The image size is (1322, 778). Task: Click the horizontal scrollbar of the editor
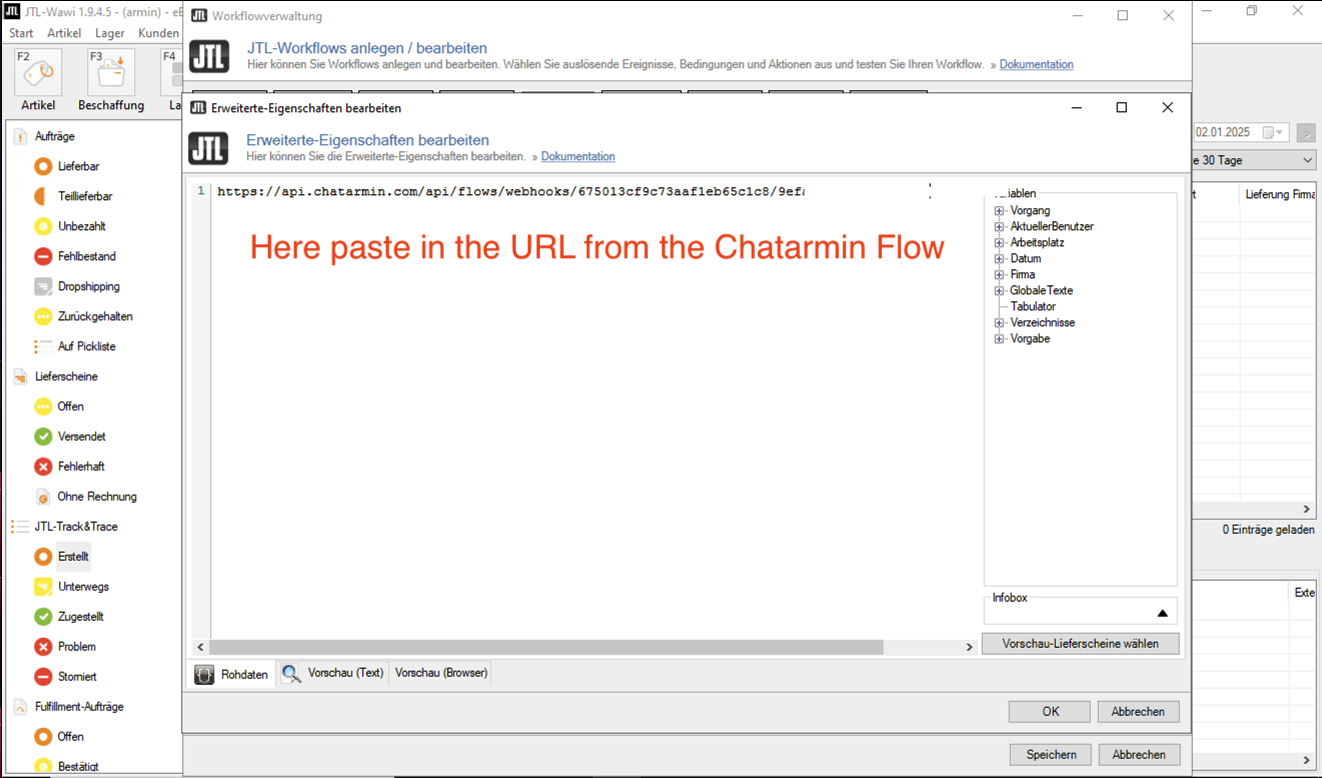point(546,647)
